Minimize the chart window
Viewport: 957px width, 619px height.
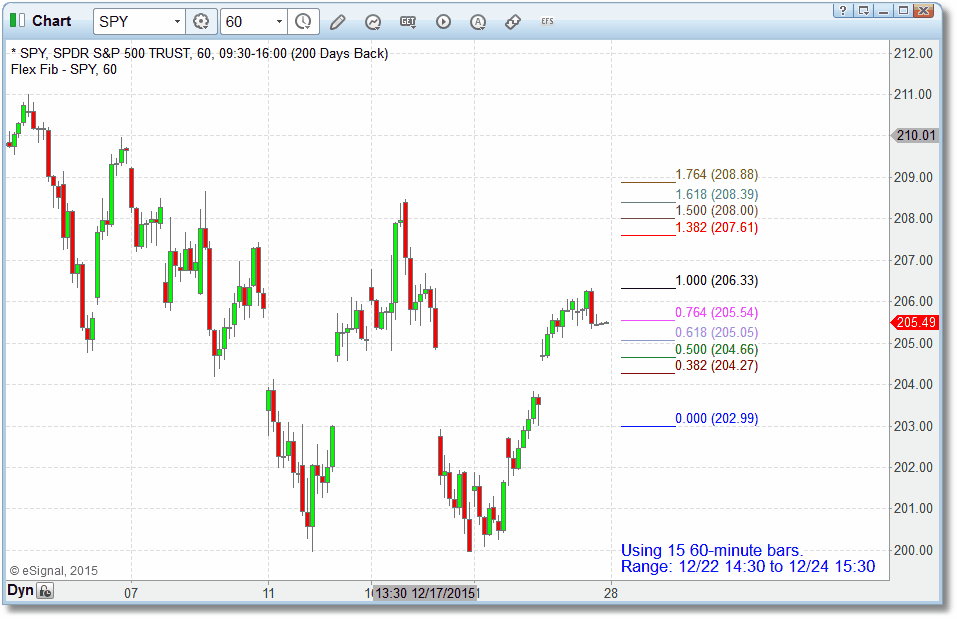point(883,10)
